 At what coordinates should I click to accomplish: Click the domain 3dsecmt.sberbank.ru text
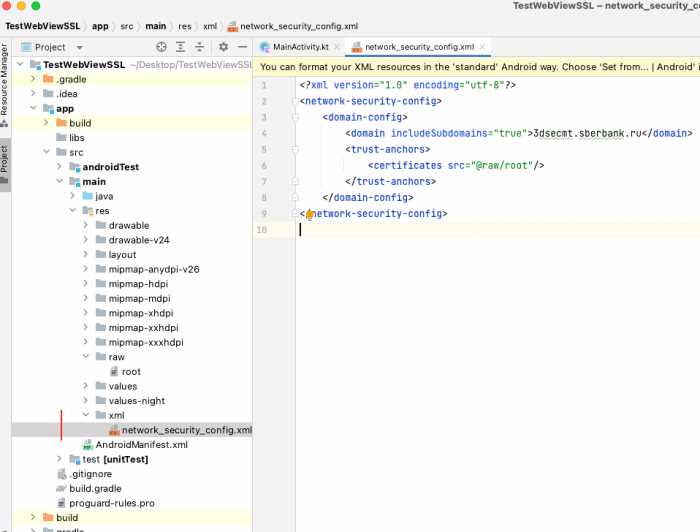588,133
